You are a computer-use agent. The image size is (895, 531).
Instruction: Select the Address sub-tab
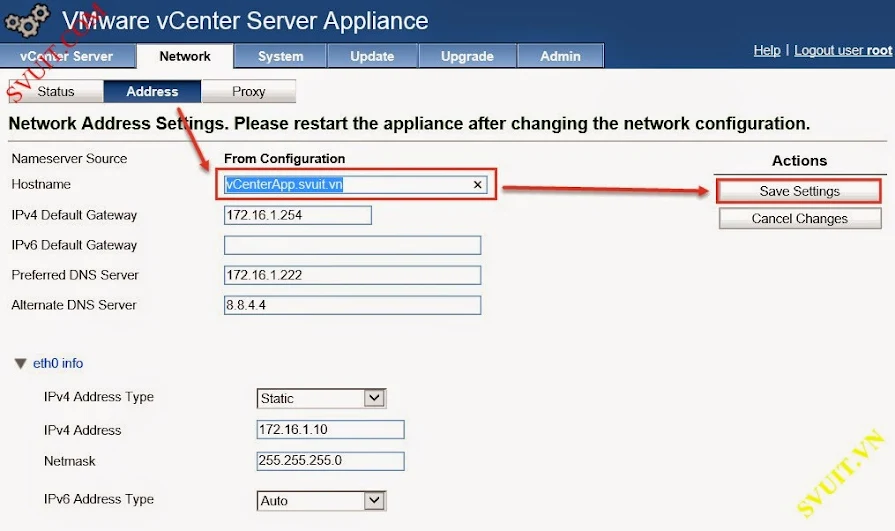(152, 91)
